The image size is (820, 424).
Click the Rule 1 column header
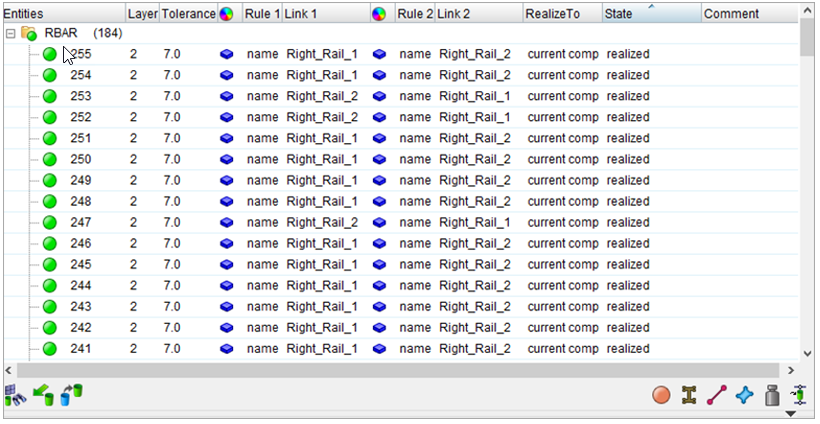pos(263,14)
